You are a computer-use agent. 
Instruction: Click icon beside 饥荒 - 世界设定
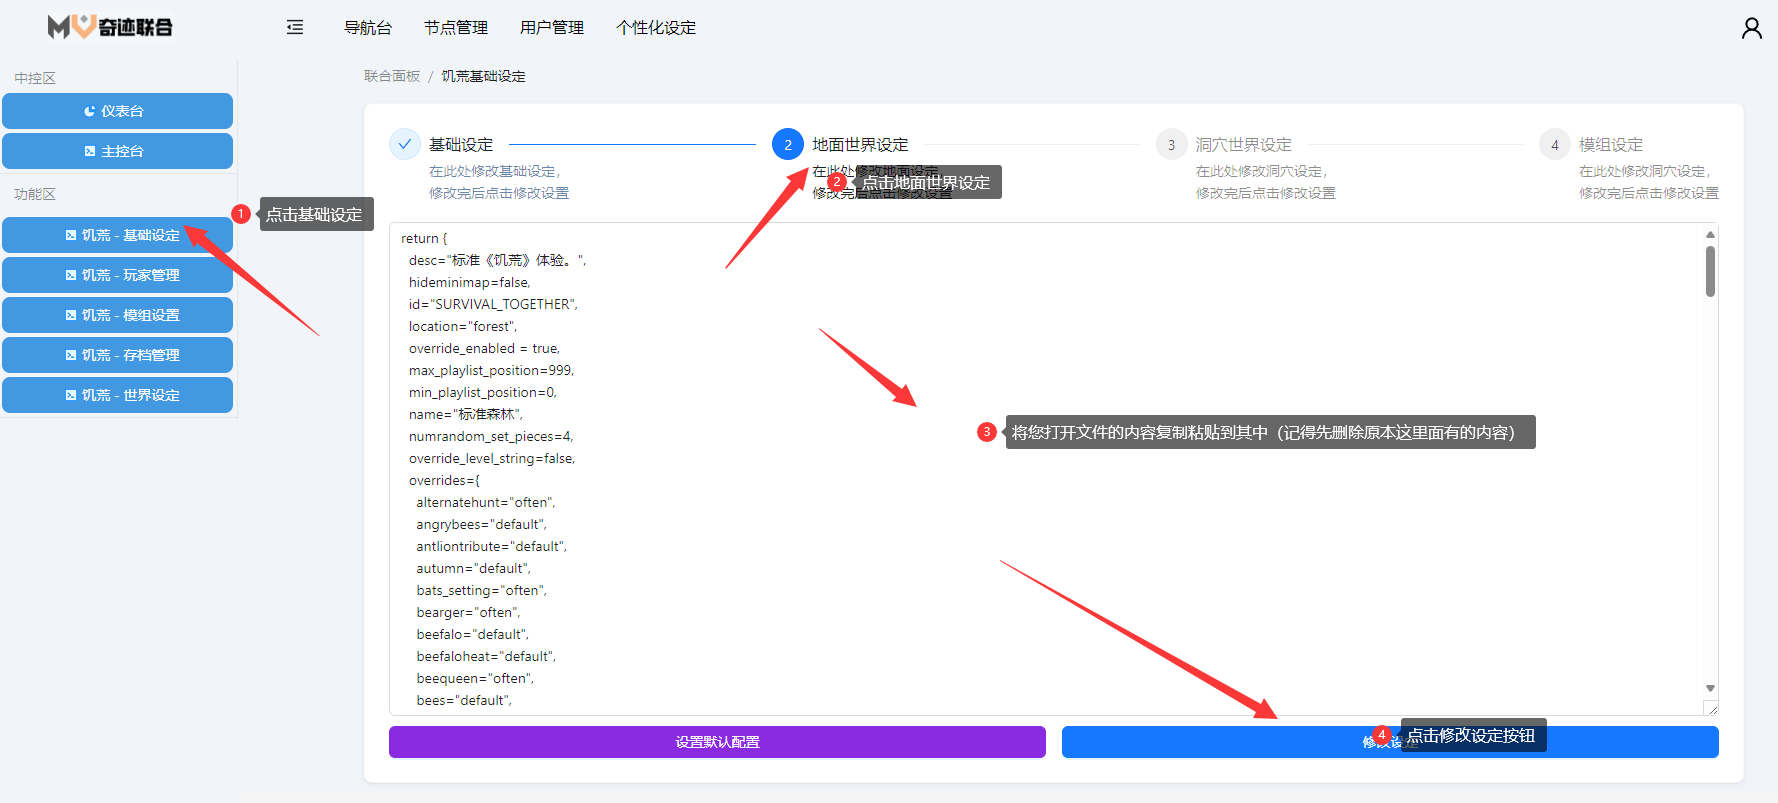point(71,395)
